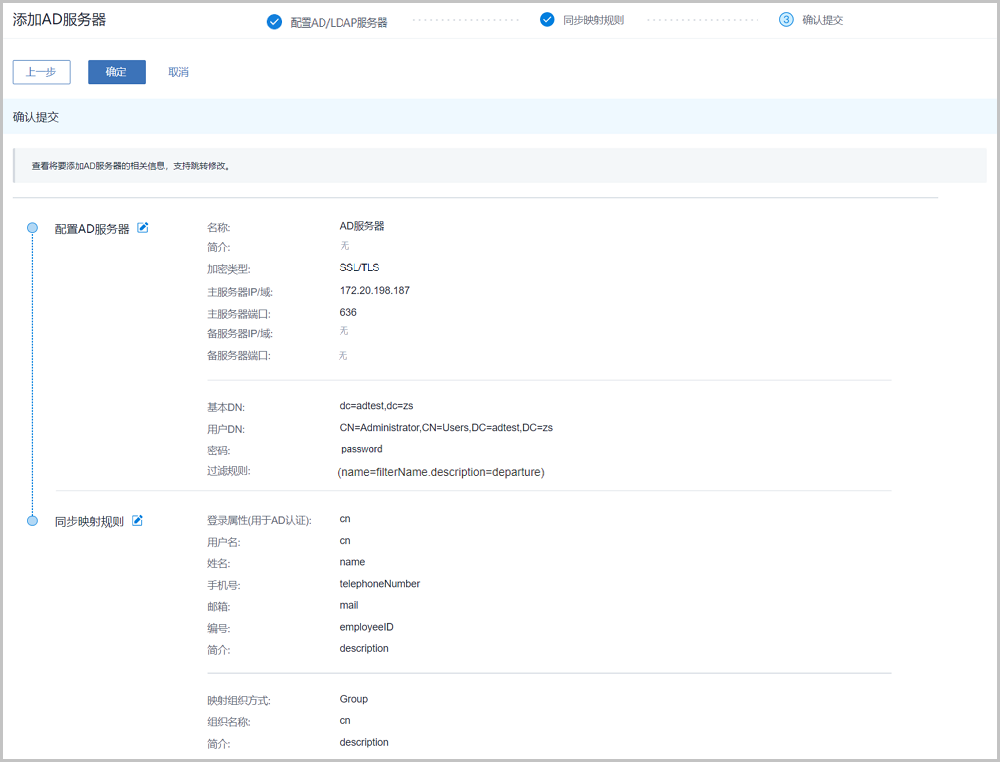Edit the 配置AD服务器 section via pencil icon
Screen dimensions: 1000x762
point(143,228)
